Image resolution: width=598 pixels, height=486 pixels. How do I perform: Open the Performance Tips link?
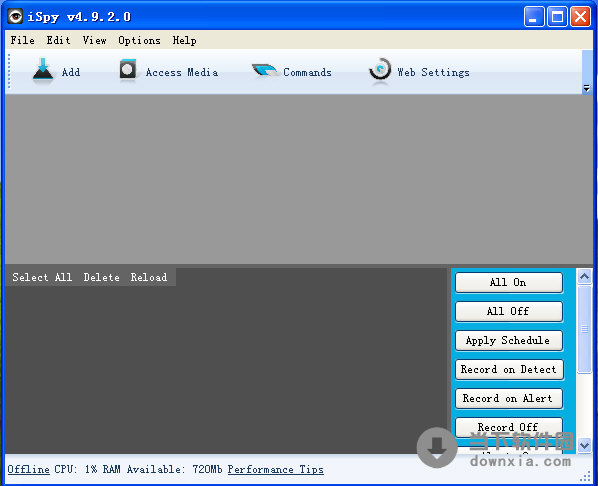tap(276, 469)
